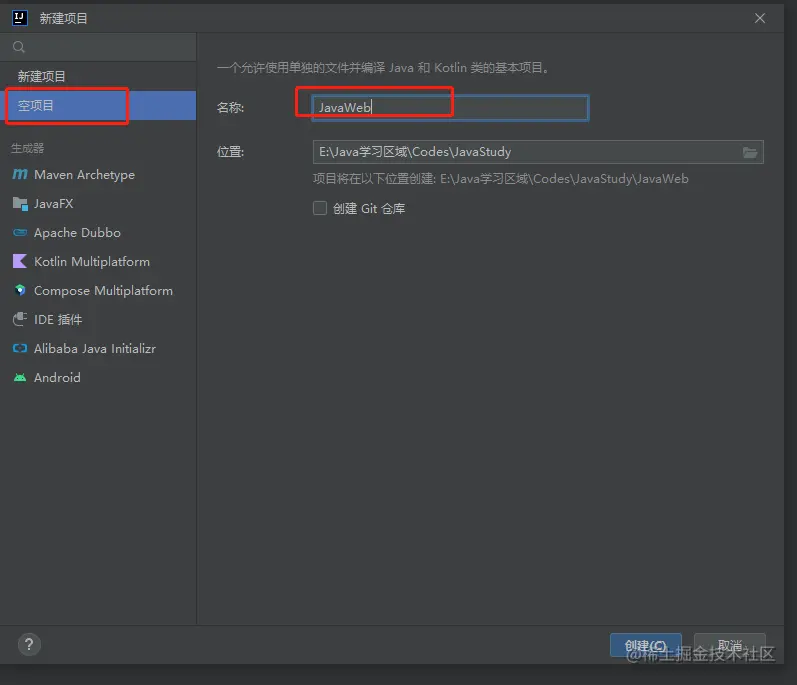Click the 创建(C) button
The image size is (797, 685).
click(x=646, y=645)
